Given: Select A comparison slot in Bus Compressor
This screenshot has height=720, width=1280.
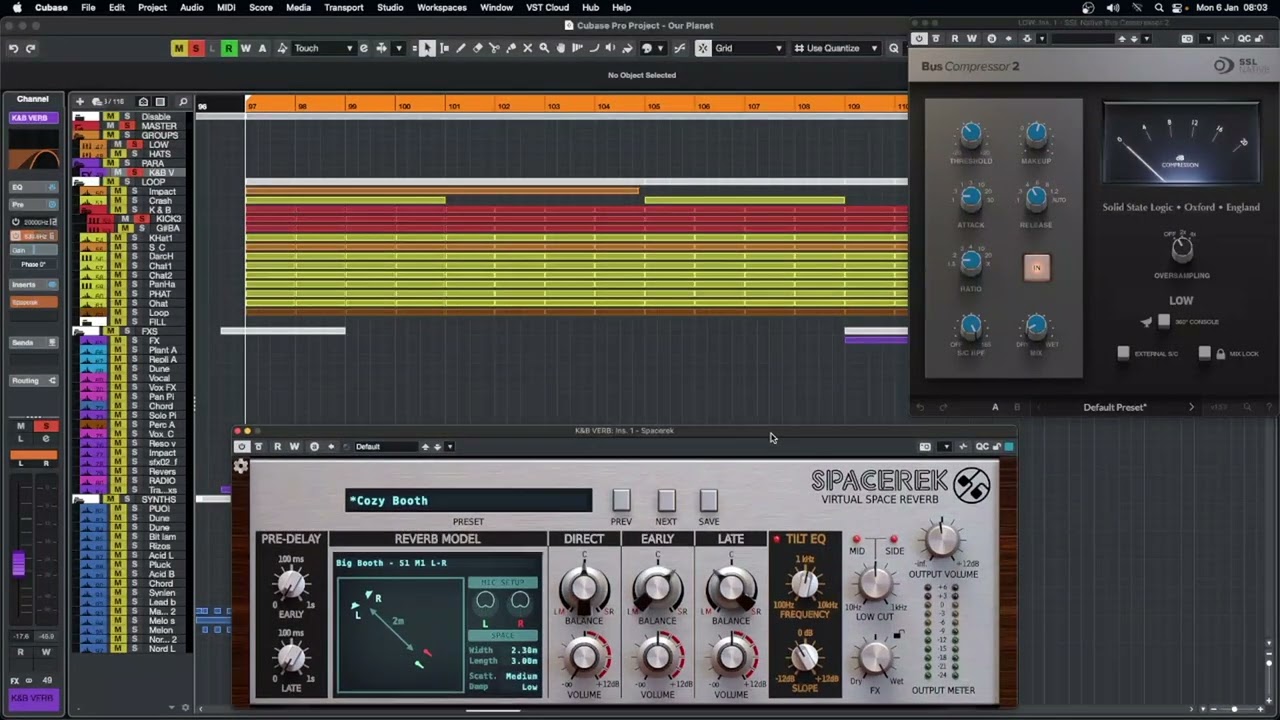Looking at the screenshot, I should 994,407.
